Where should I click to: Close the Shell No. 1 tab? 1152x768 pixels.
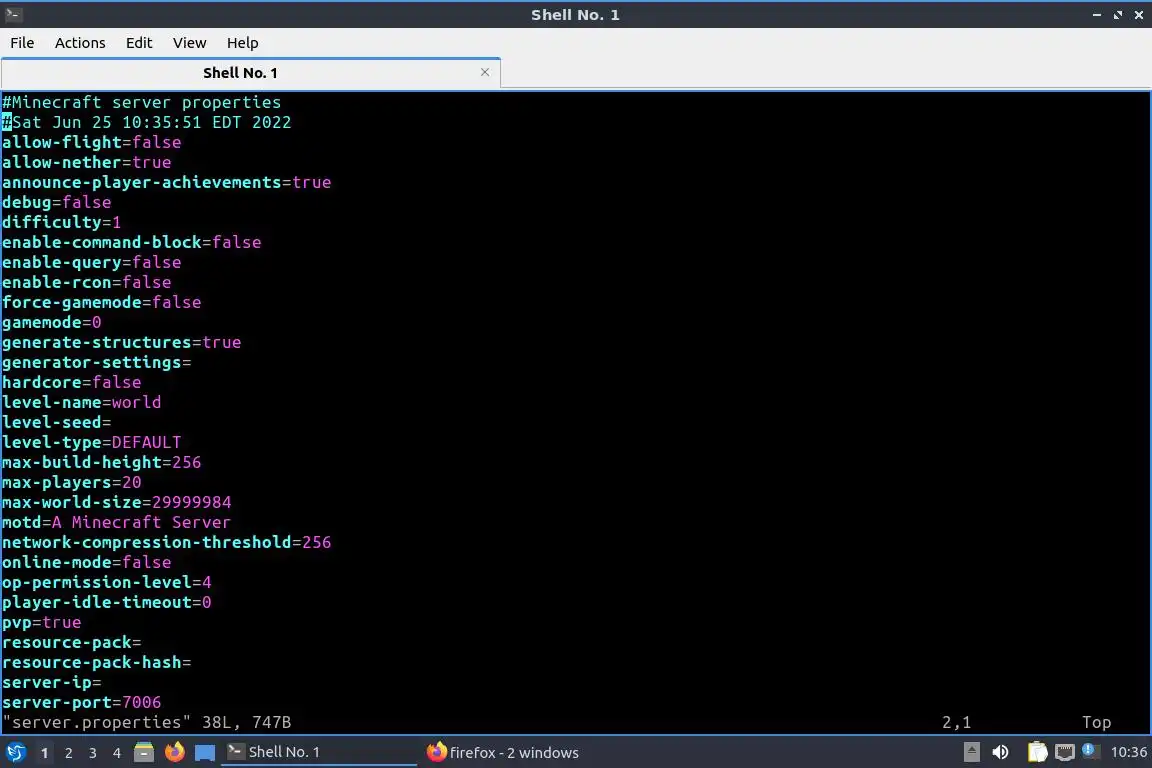(485, 72)
